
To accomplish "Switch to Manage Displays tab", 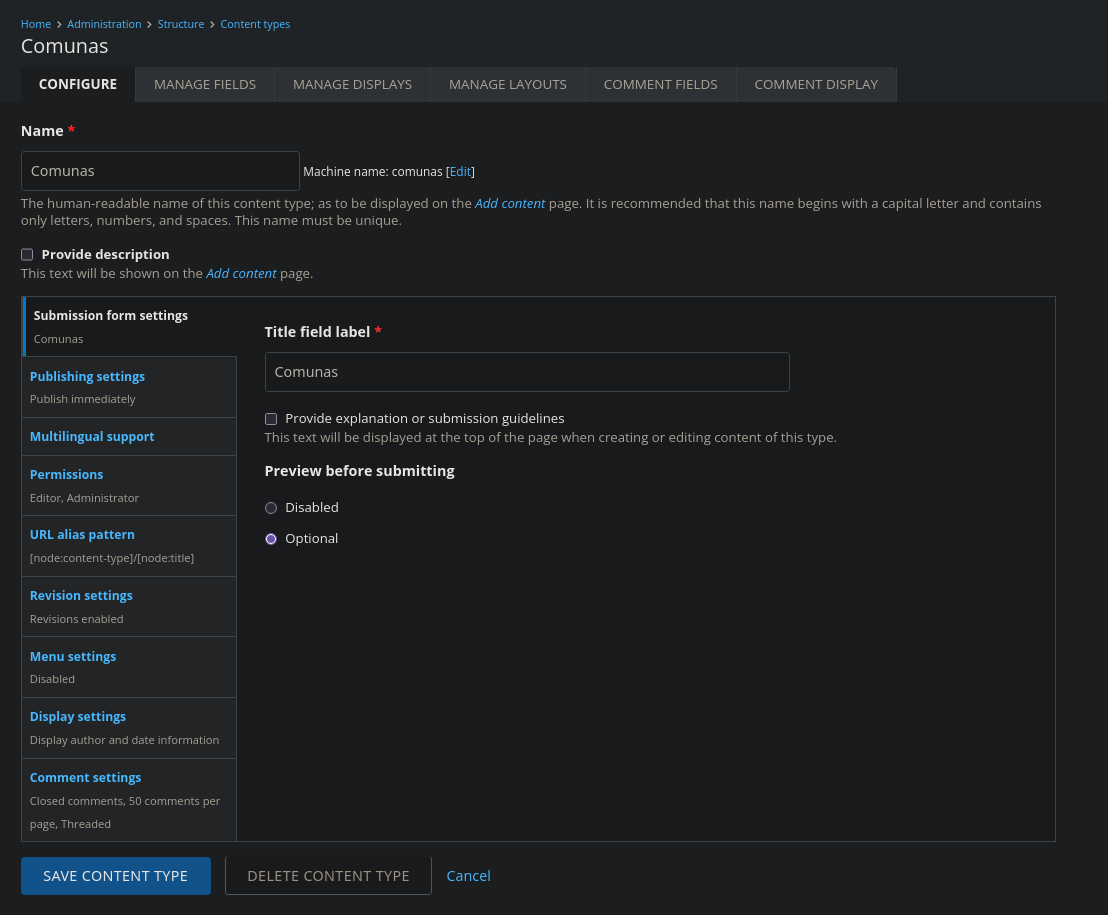I will pyautogui.click(x=352, y=85).
